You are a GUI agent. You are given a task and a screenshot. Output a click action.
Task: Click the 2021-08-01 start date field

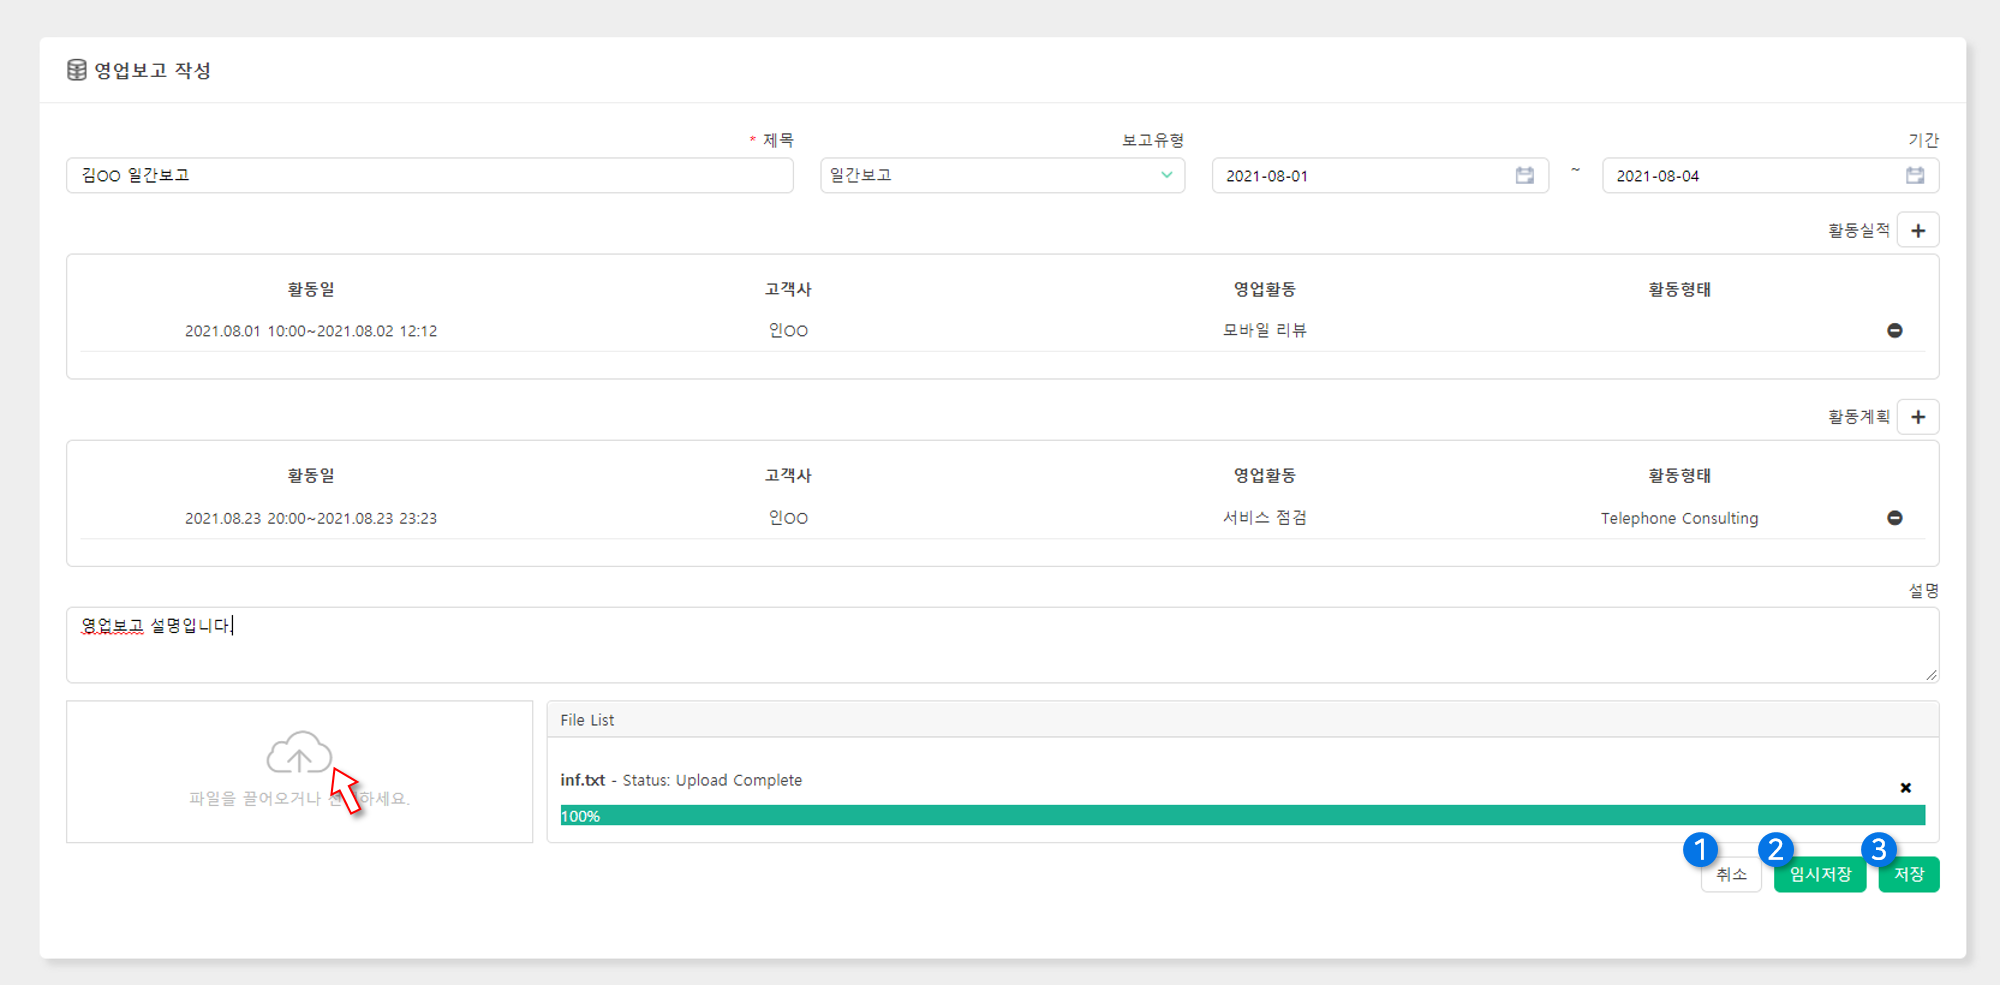coord(1360,176)
